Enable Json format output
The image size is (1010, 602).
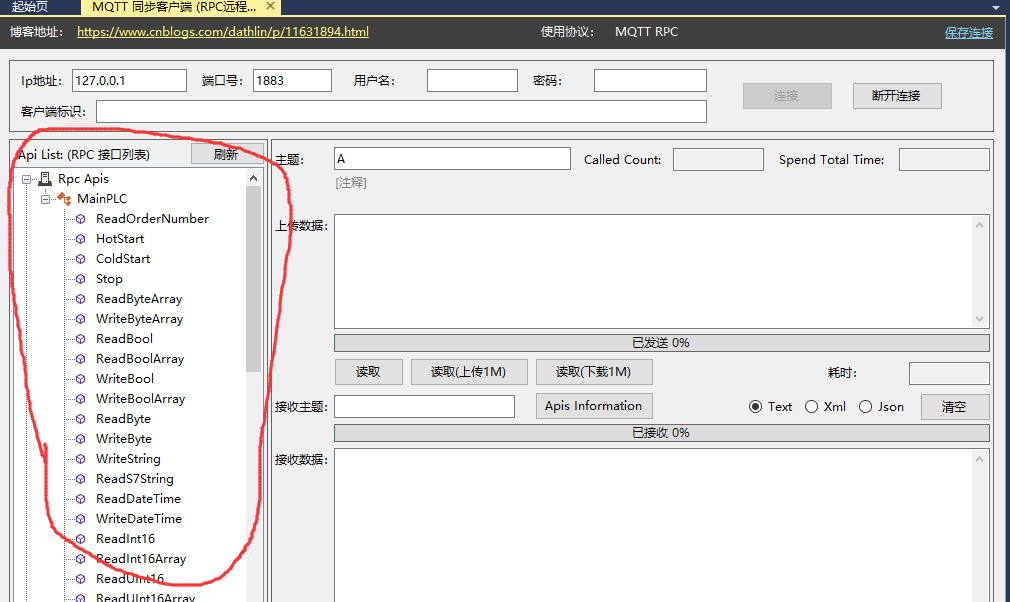point(864,406)
